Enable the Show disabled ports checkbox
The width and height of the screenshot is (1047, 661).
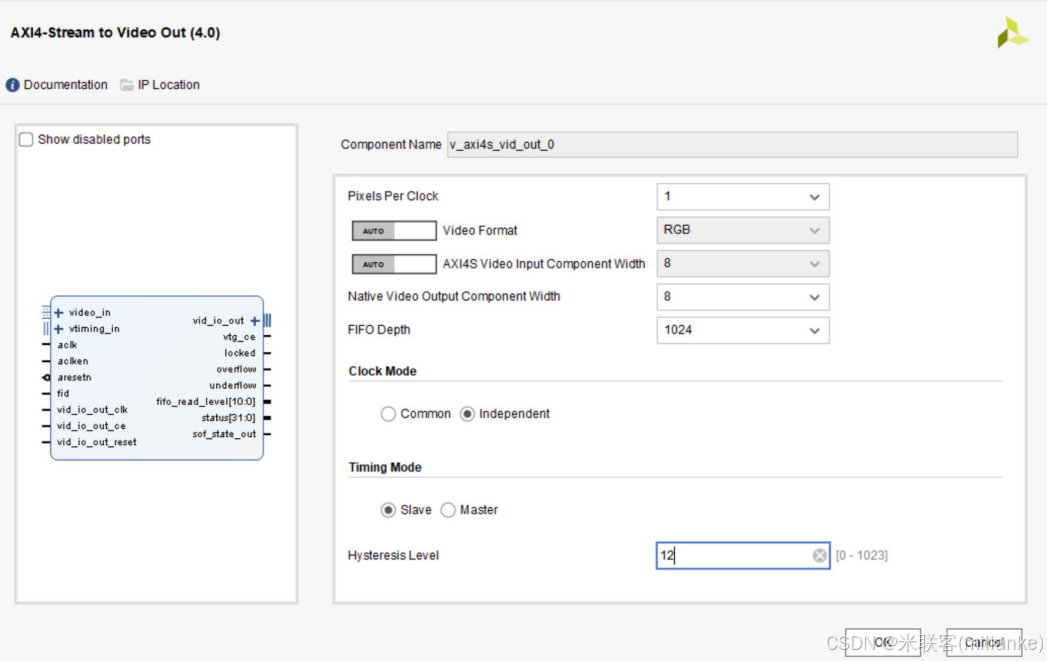[25, 139]
